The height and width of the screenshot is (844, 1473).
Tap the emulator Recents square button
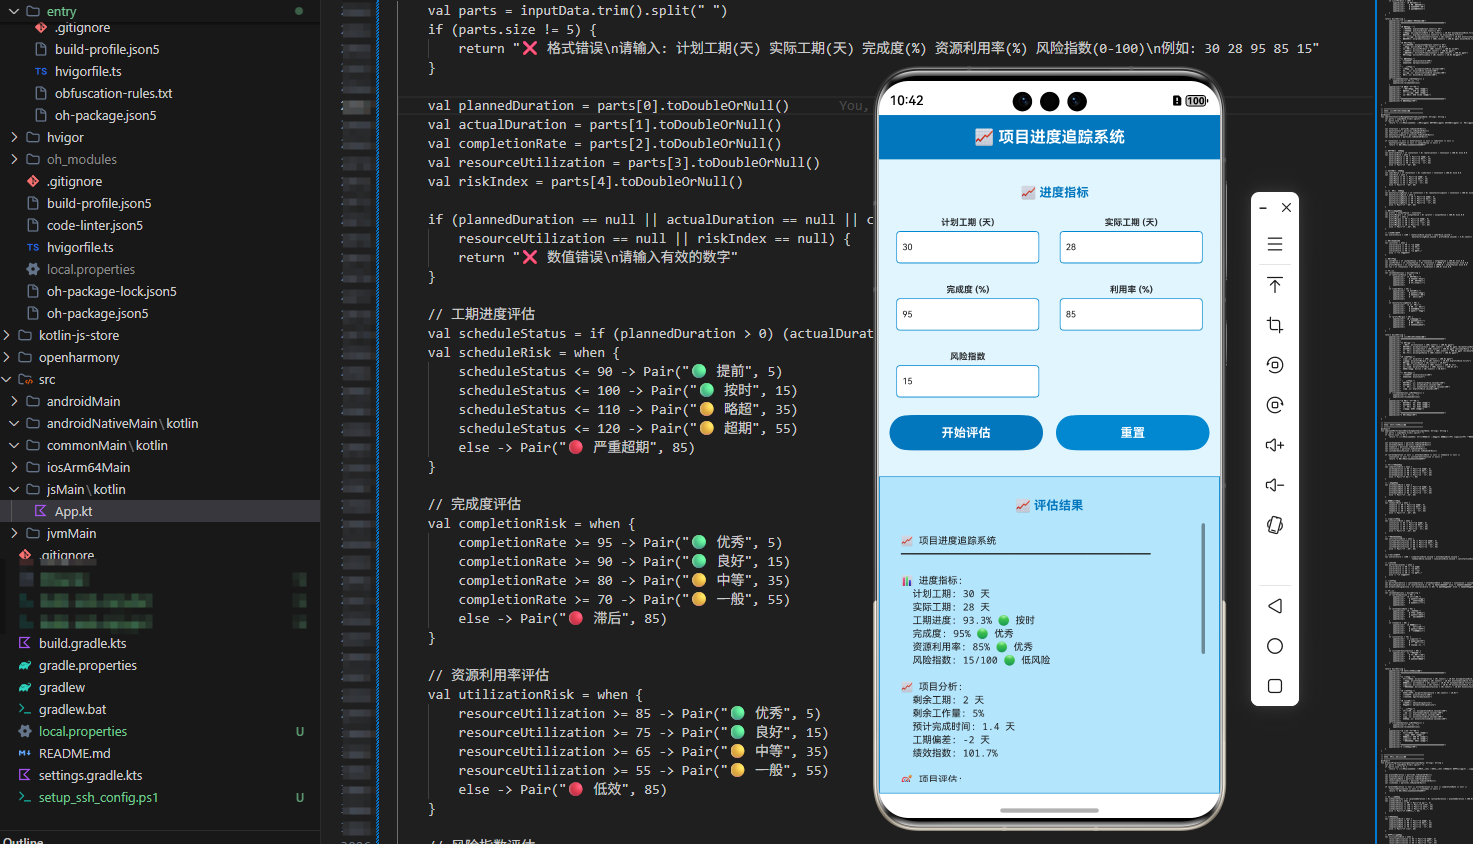pos(1275,686)
